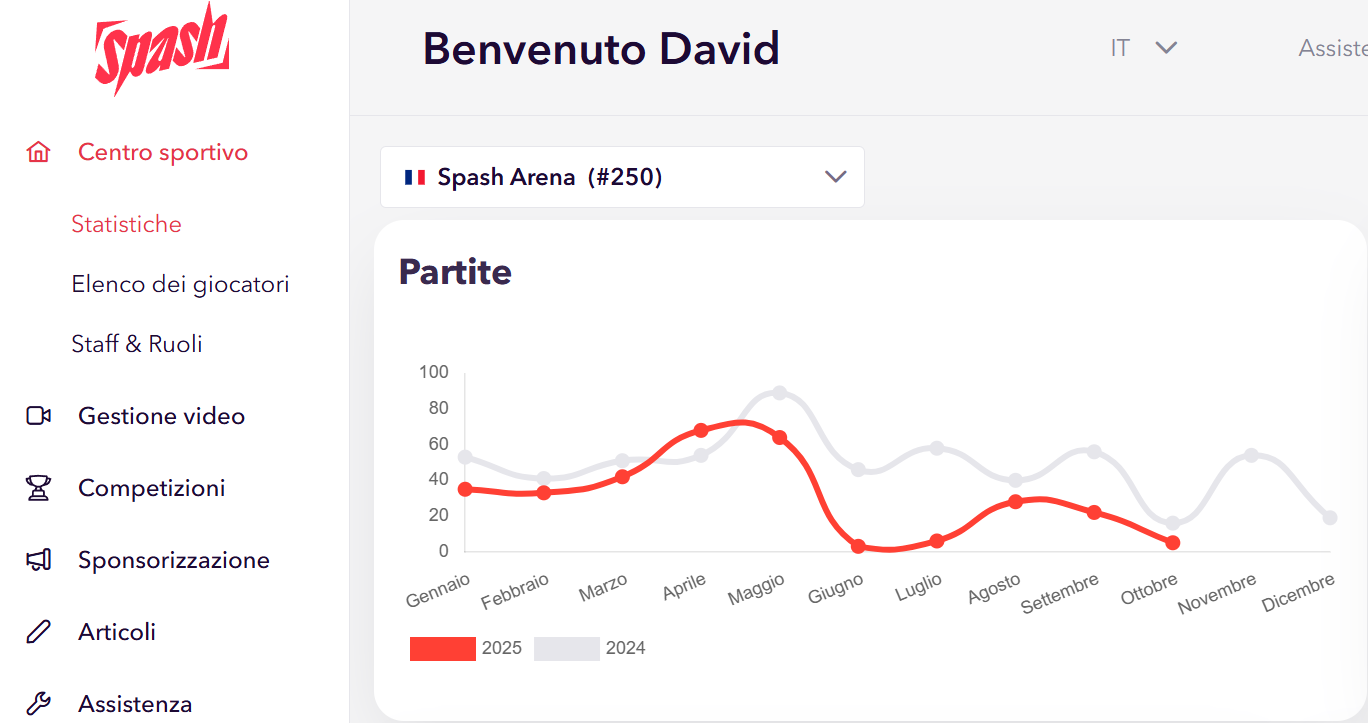The width and height of the screenshot is (1368, 723).
Task: Click the home icon beside Centro sportivo
Action: click(38, 152)
